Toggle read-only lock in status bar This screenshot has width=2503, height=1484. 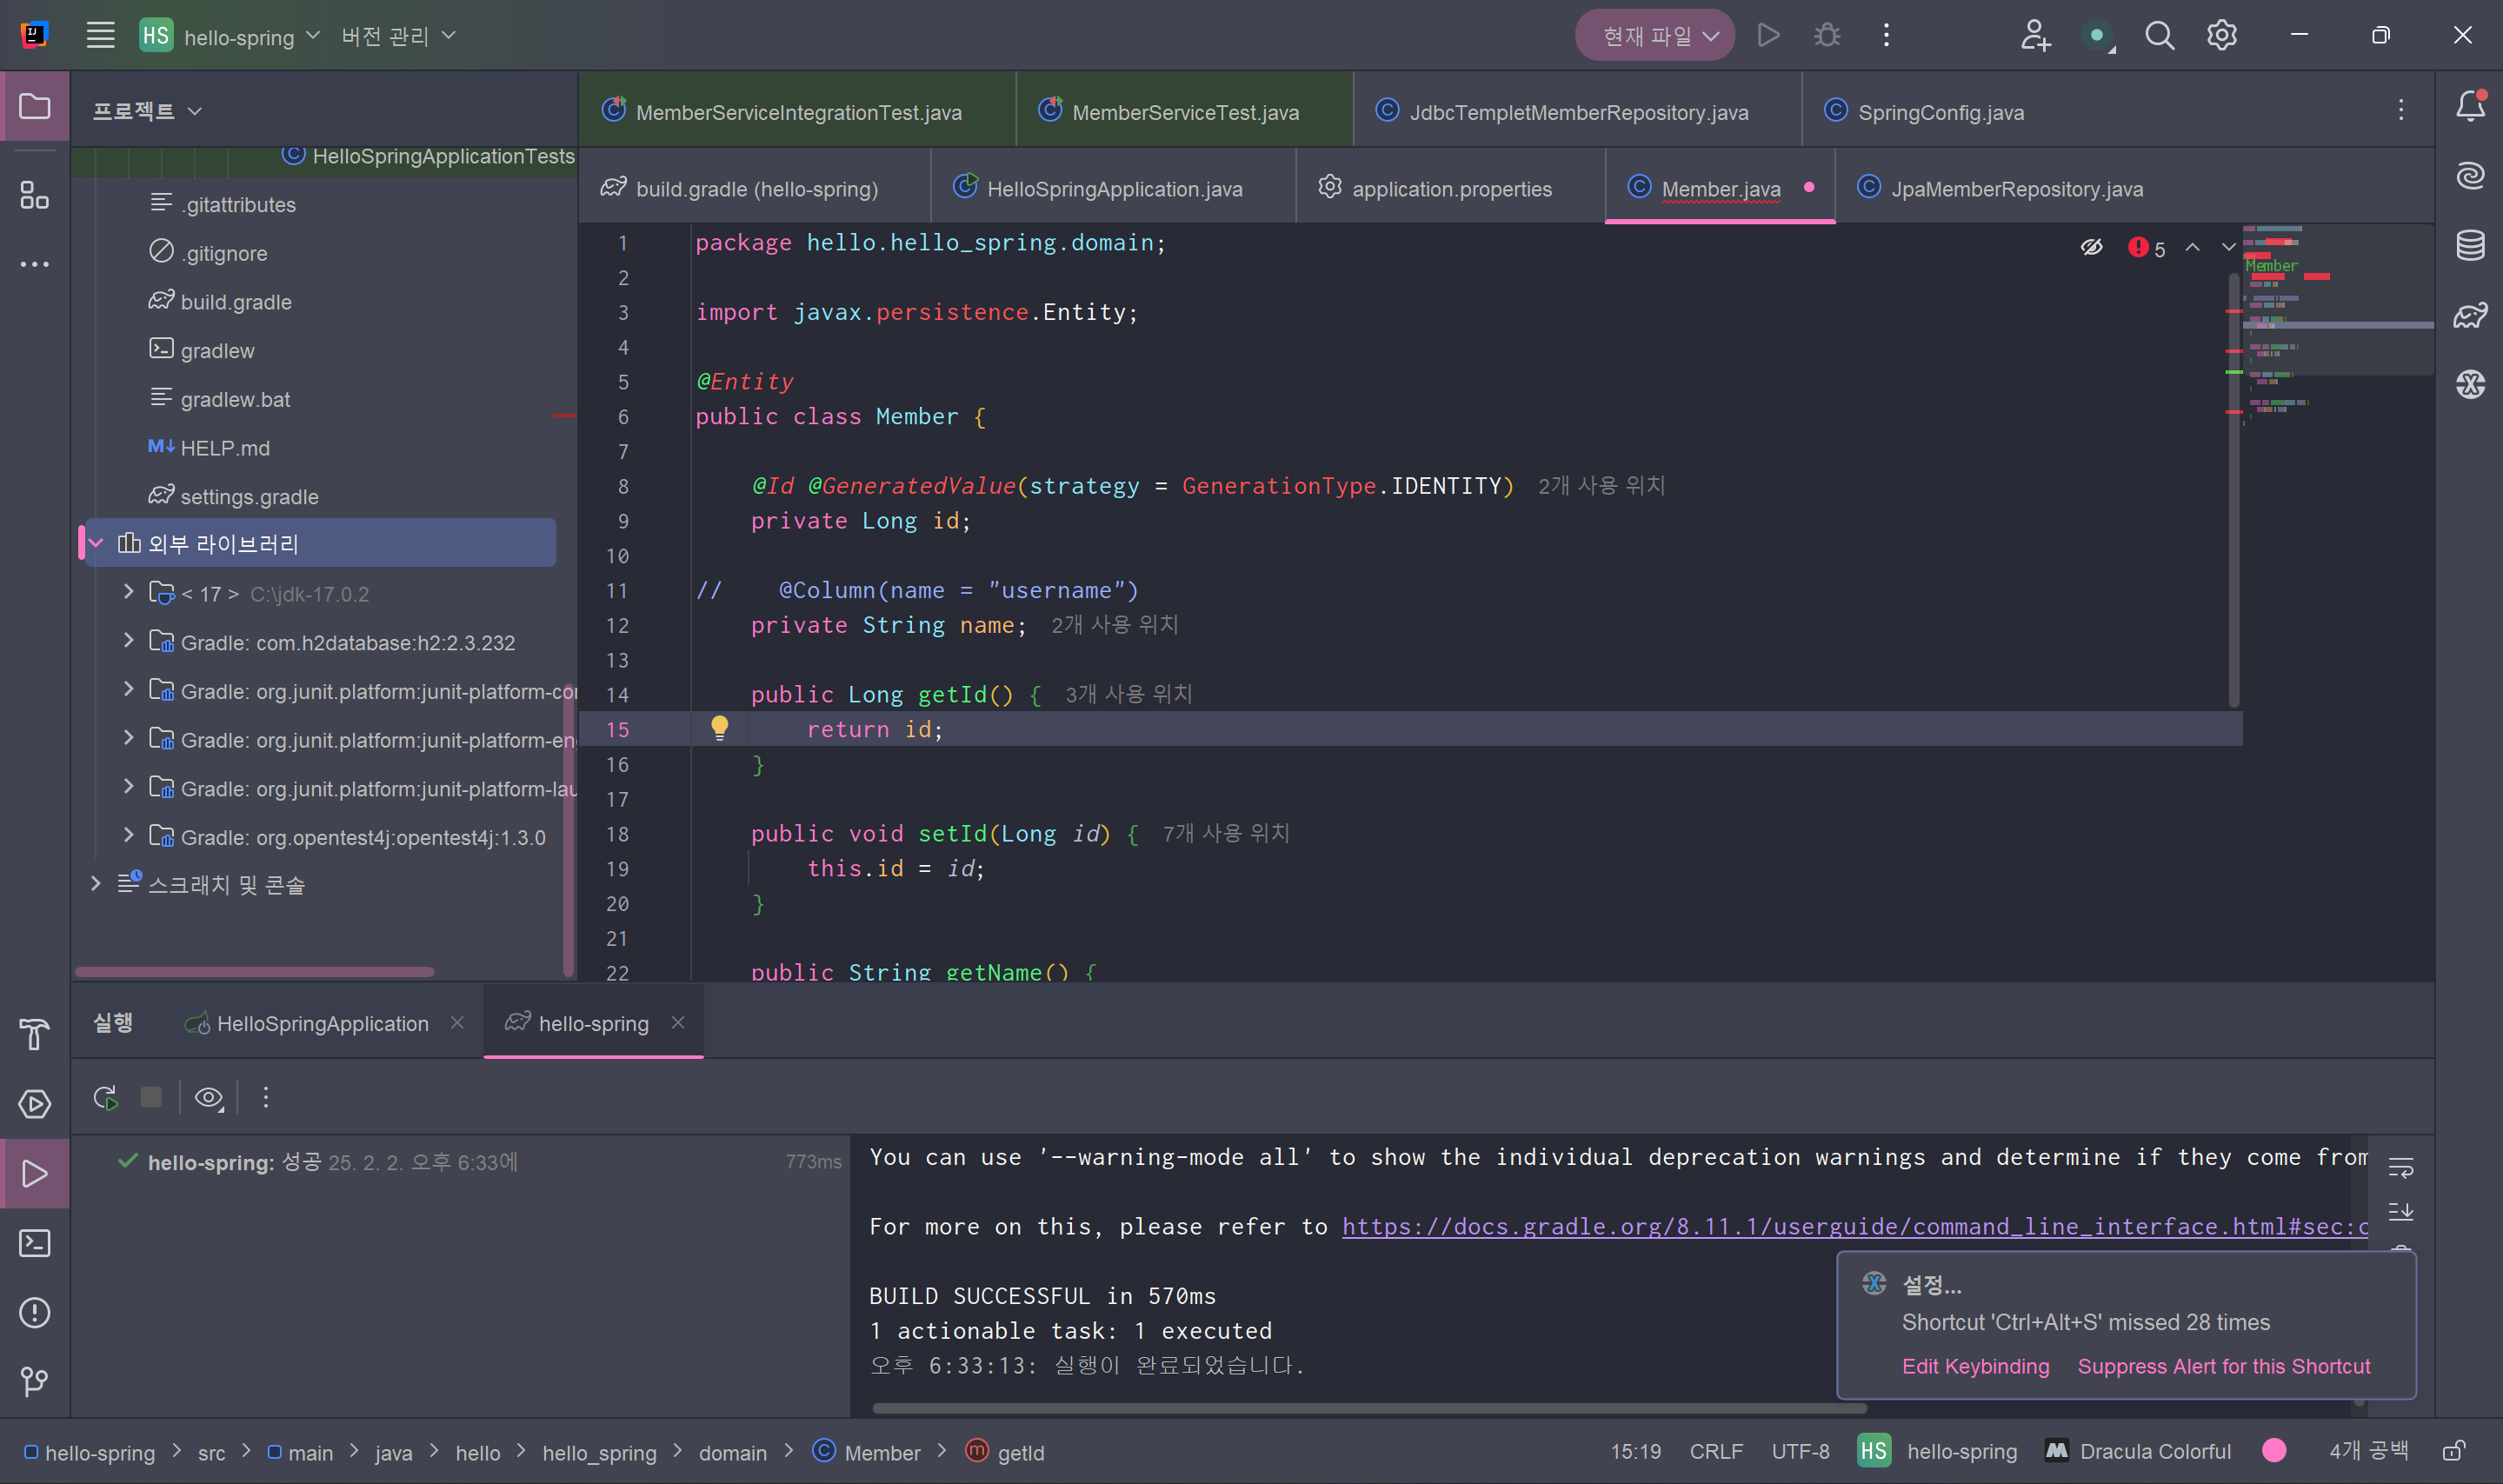point(2454,1451)
